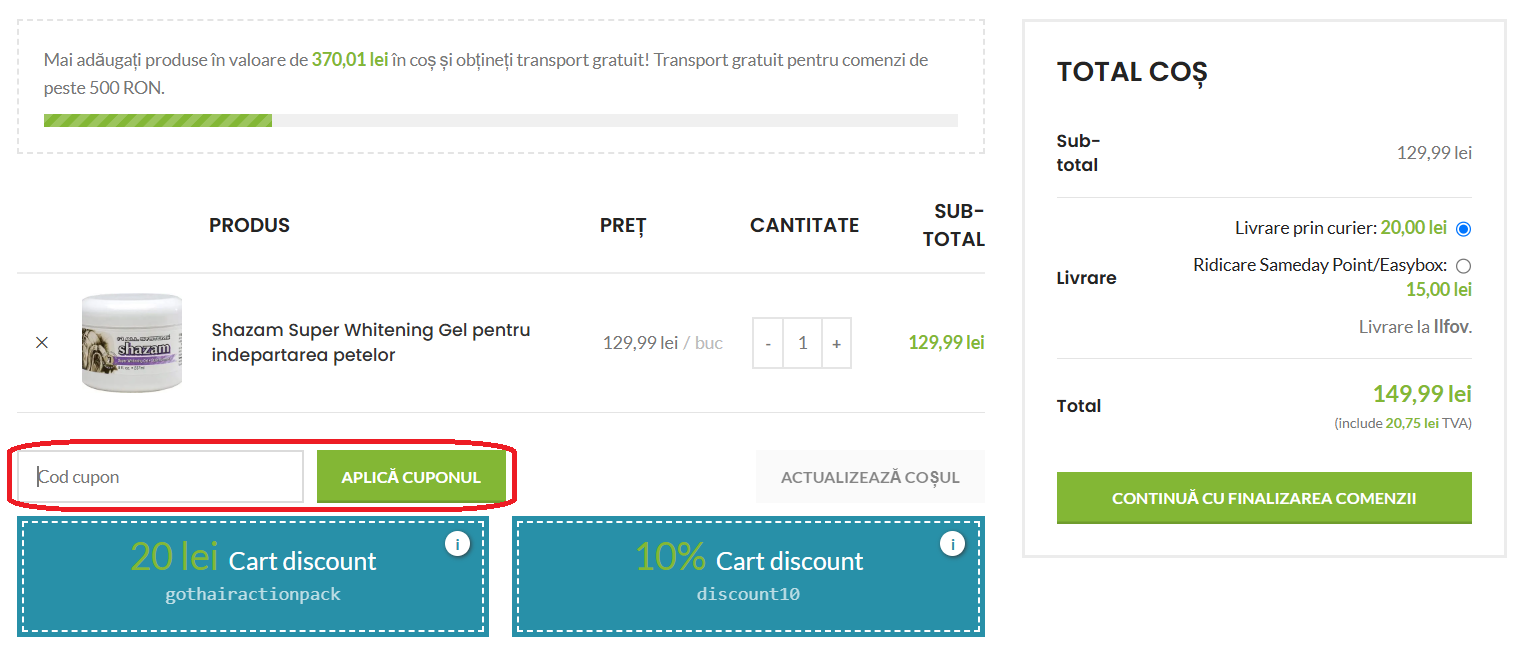Click Continuă cu finalizarea comenzii button
The image size is (1522, 651).
(1264, 498)
